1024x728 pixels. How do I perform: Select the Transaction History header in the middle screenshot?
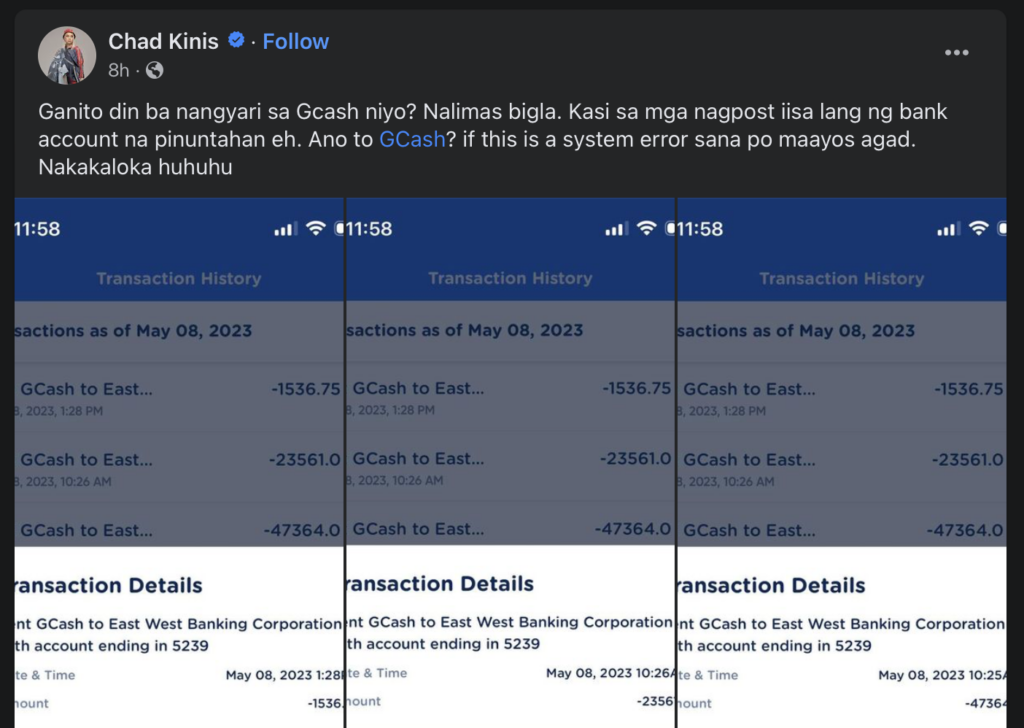tap(510, 278)
